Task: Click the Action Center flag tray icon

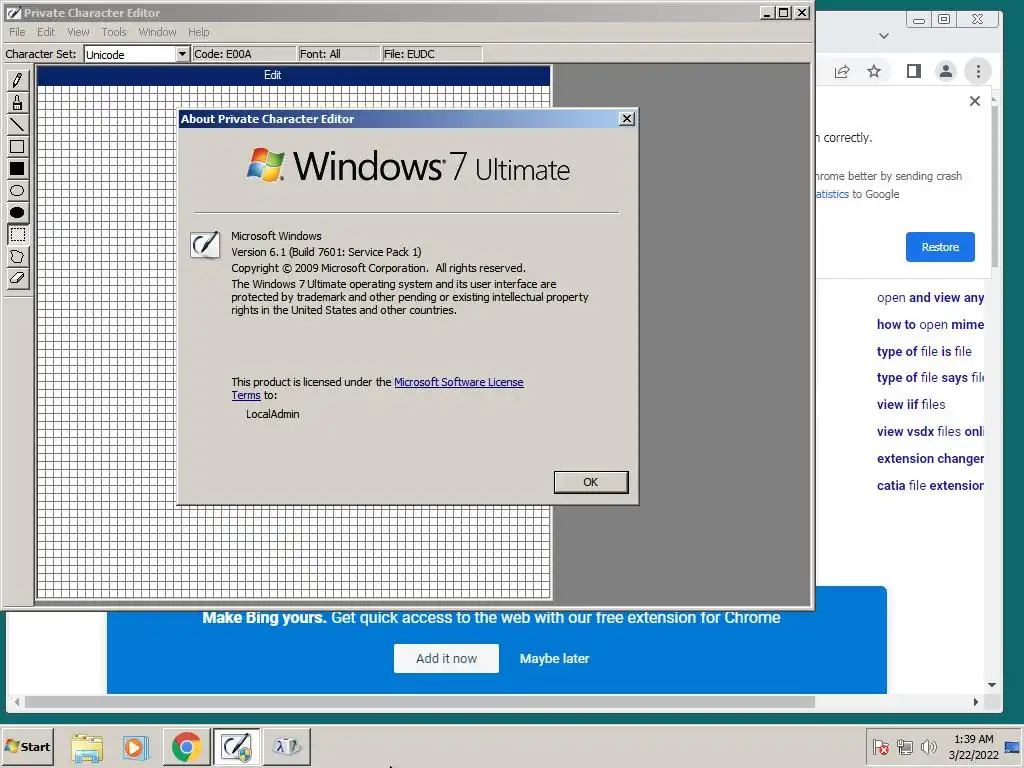Action: tap(880, 746)
